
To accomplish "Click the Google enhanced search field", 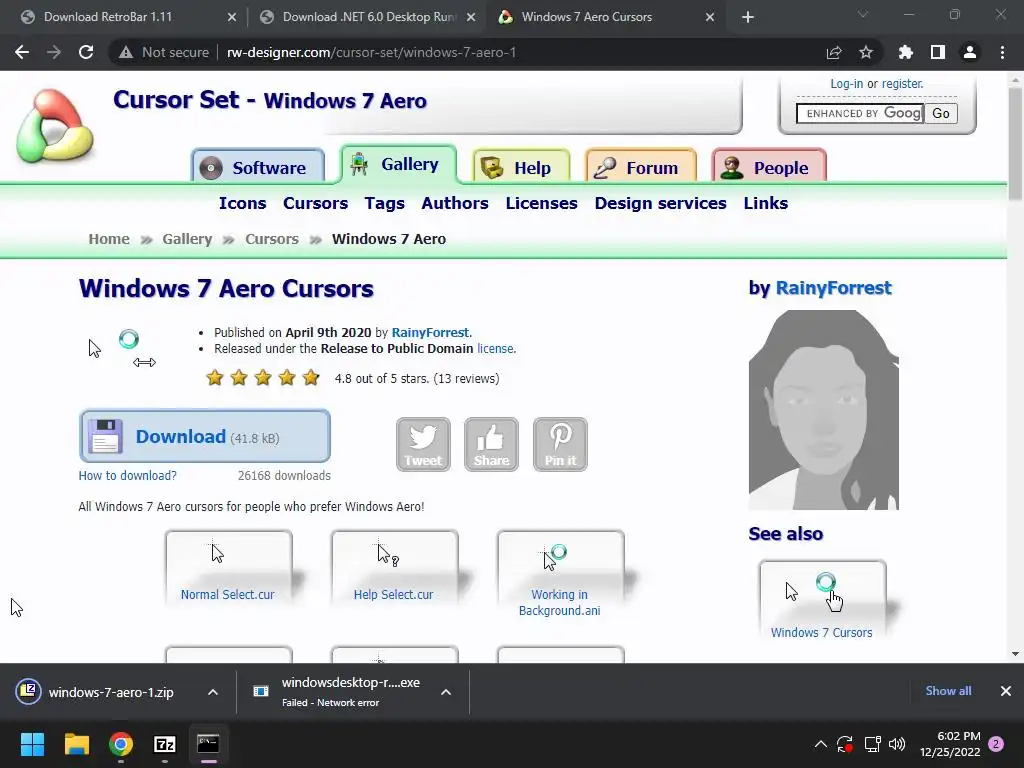I will (x=860, y=114).
